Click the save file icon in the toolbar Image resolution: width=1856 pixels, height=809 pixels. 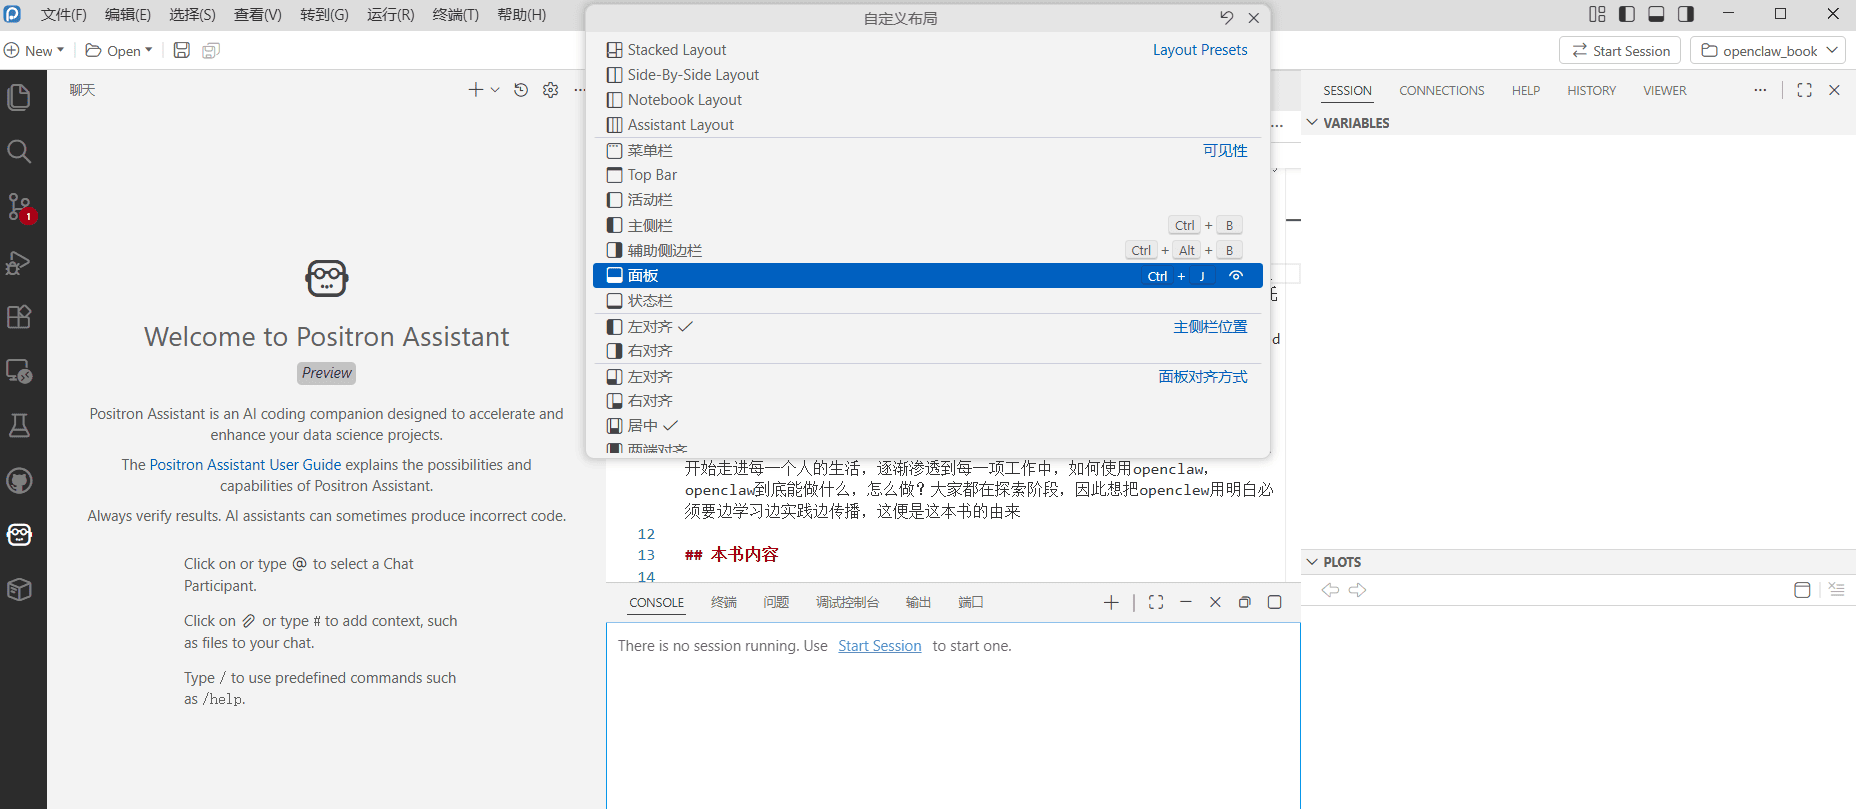(x=181, y=51)
